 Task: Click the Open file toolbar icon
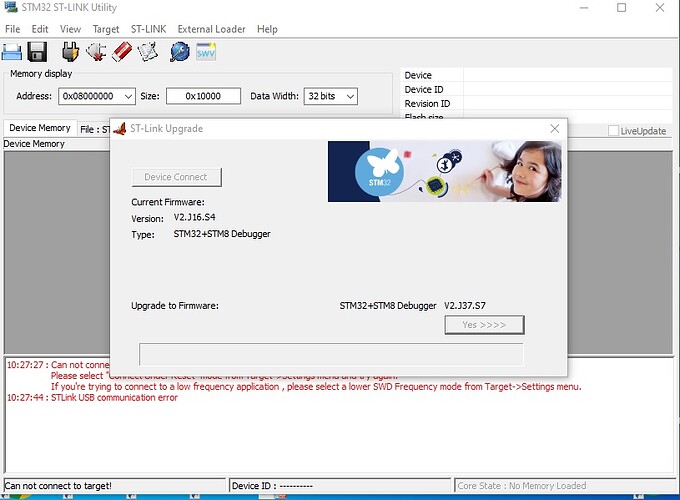(15, 51)
